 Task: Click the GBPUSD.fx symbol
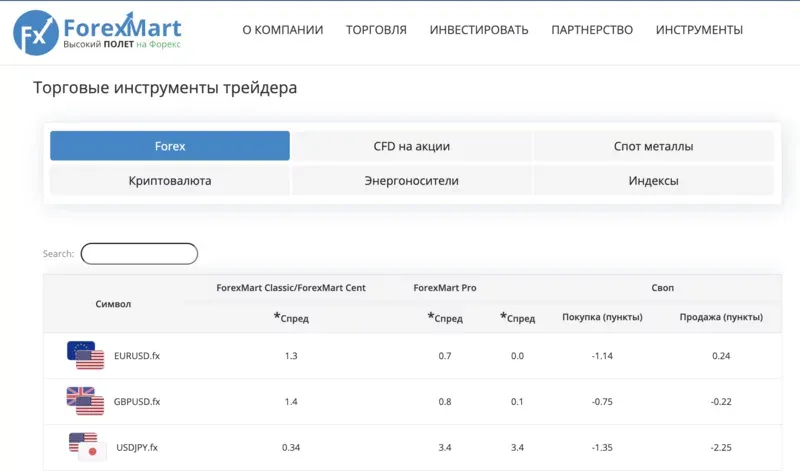pos(137,402)
